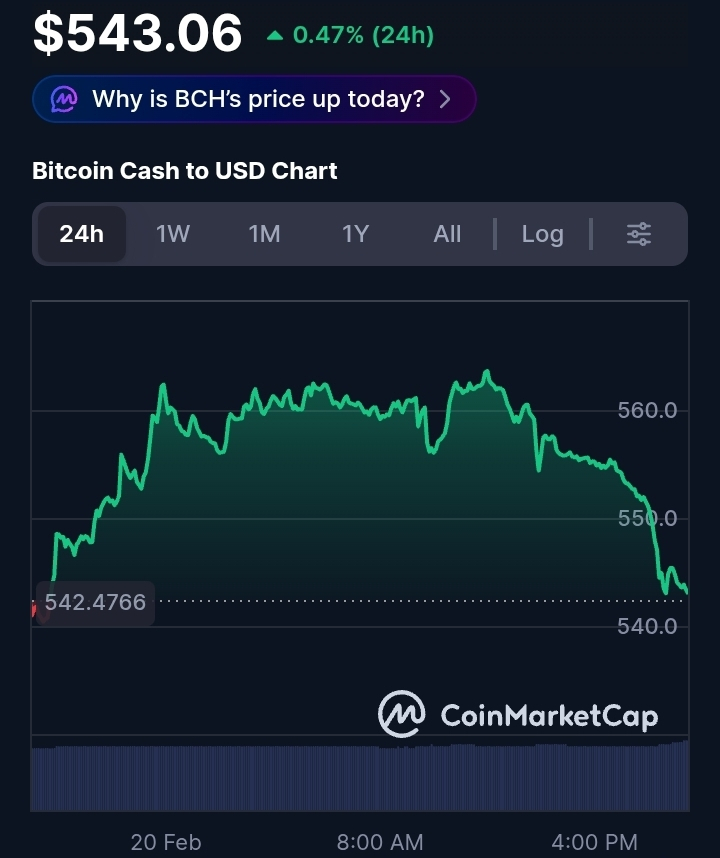Click the 542.4766 price label tag
This screenshot has height=858, width=720.
[95, 603]
